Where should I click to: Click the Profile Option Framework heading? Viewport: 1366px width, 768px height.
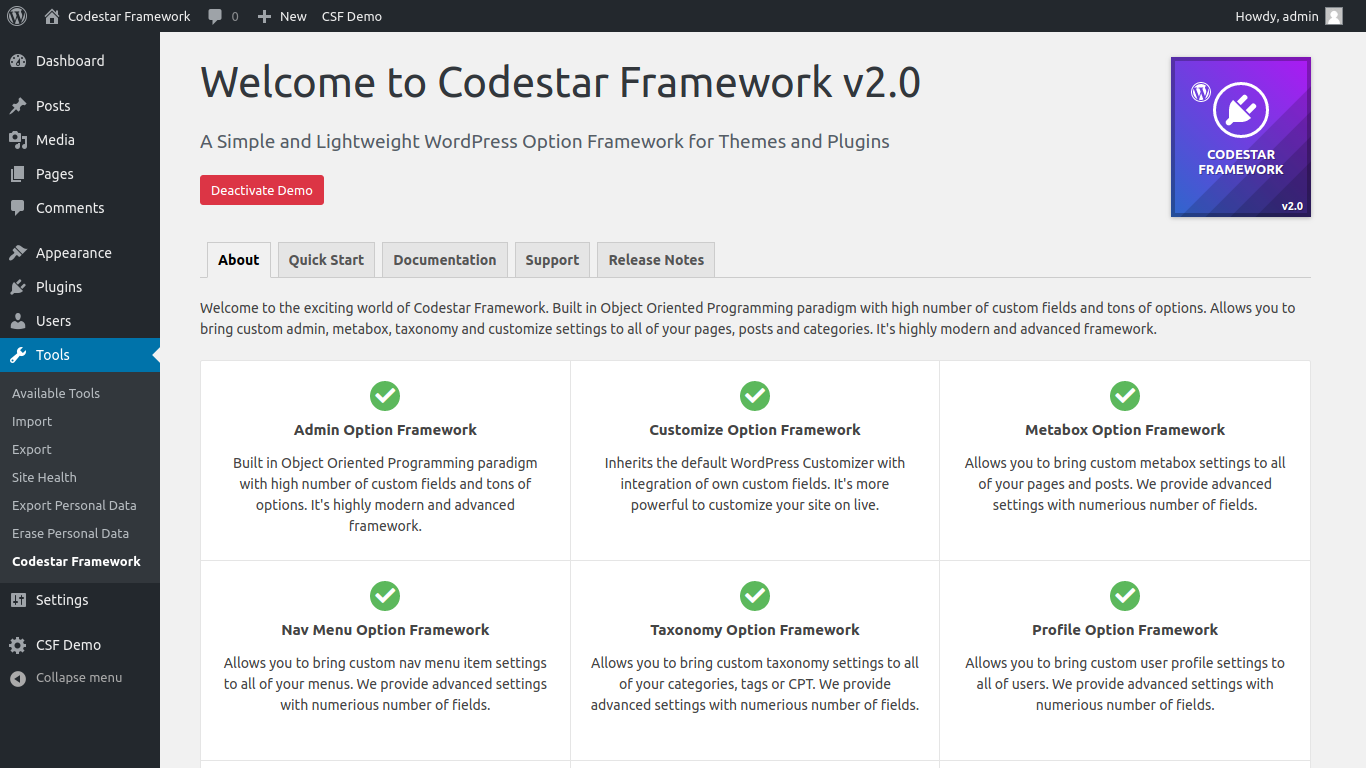(x=1125, y=630)
